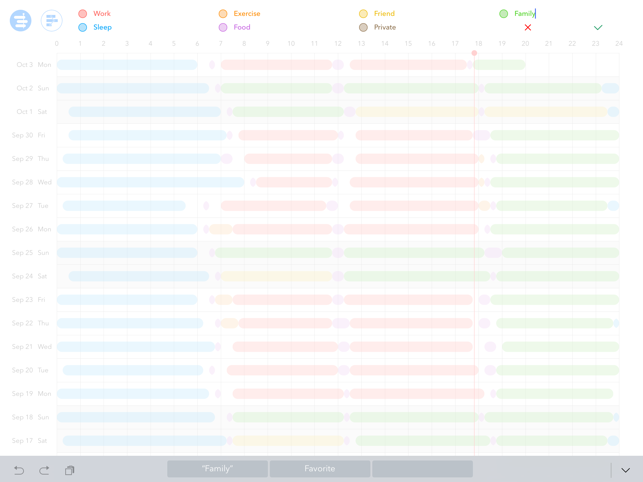Click the copy clipboard icon
643x482 pixels.
pyautogui.click(x=70, y=470)
